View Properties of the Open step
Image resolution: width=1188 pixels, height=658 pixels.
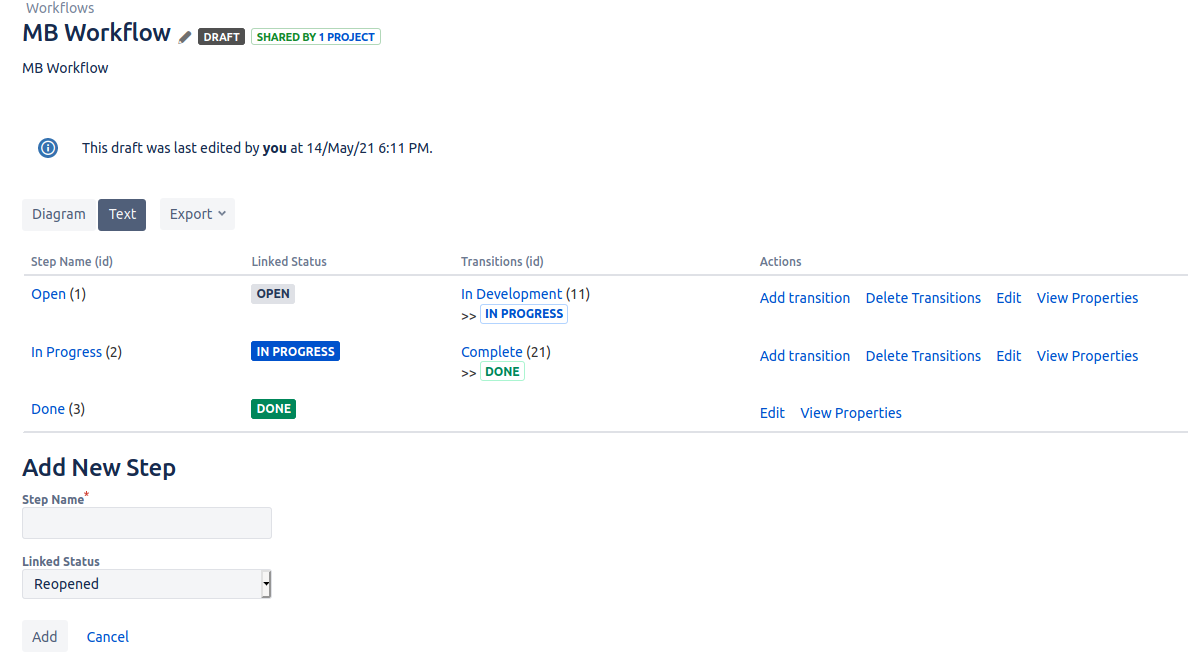(x=1087, y=298)
